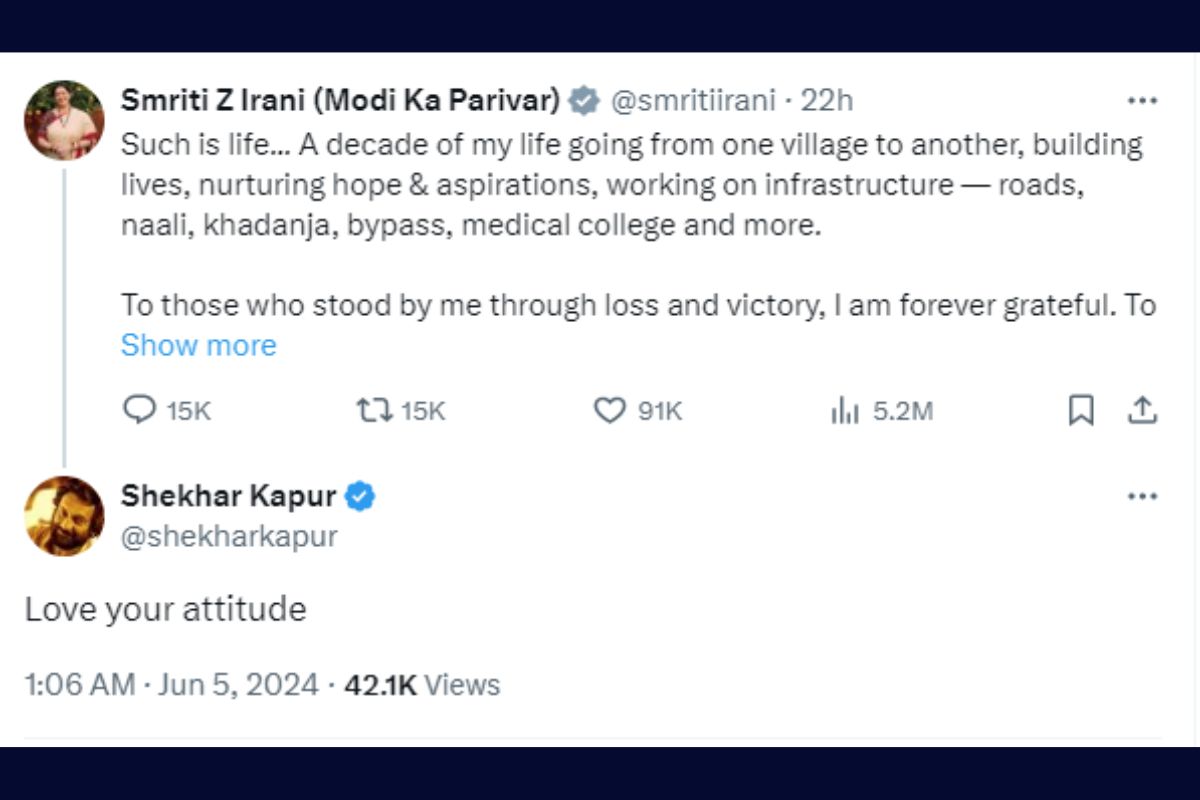Click the reply icon with 15K
The height and width of the screenshot is (800, 1200).
pyautogui.click(x=139, y=410)
